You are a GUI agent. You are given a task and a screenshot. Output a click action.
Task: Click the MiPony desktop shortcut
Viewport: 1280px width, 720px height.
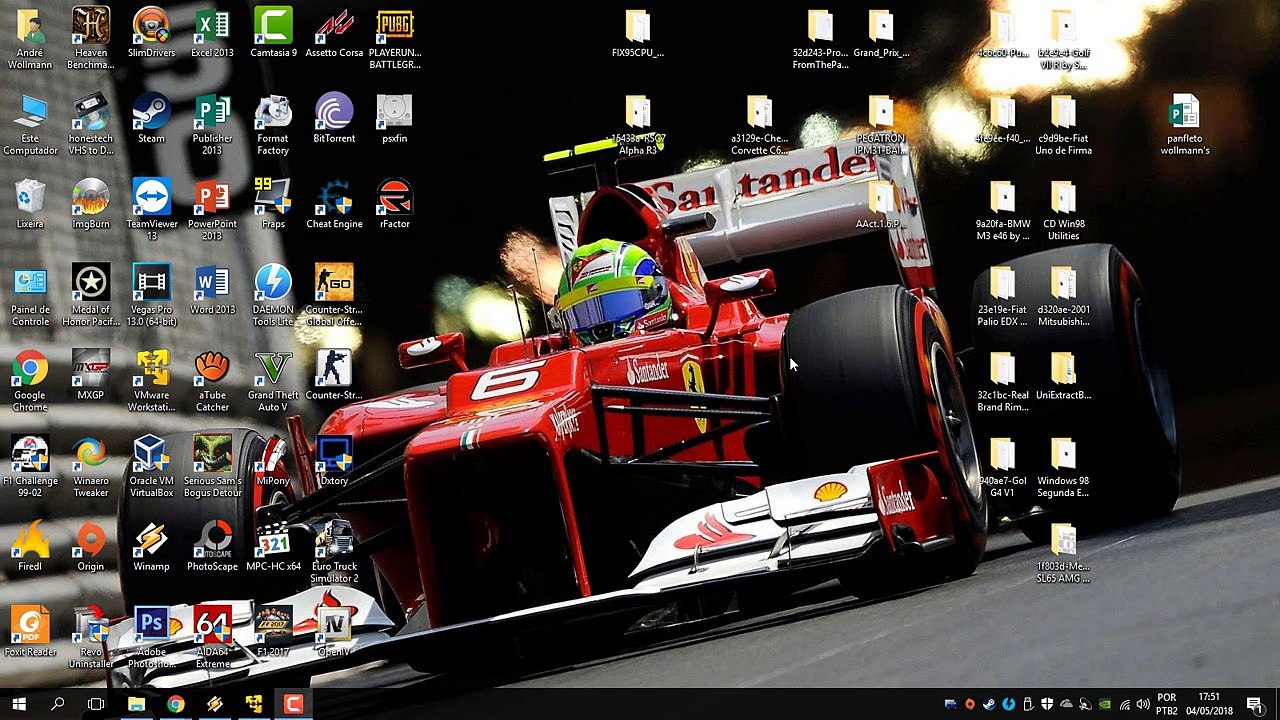[x=273, y=461]
